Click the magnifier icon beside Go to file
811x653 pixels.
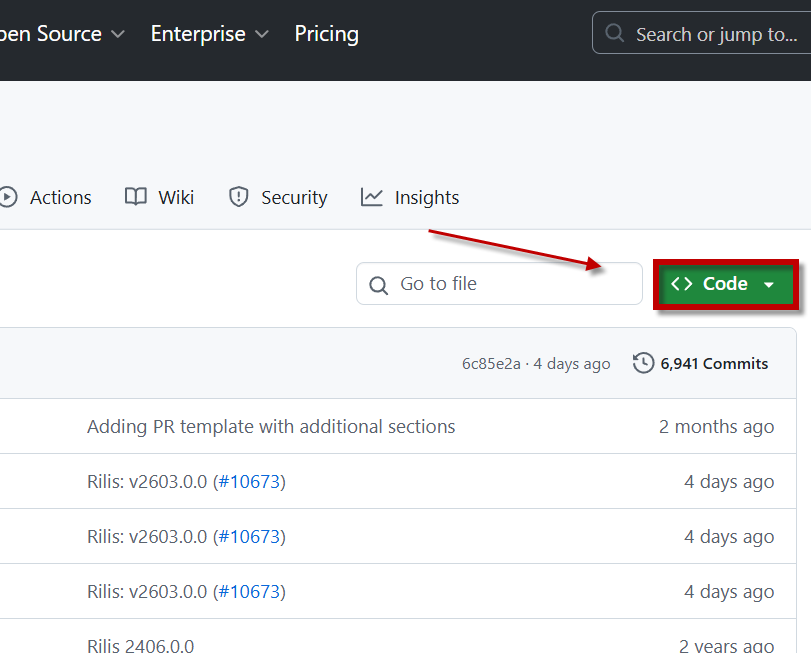(x=378, y=285)
